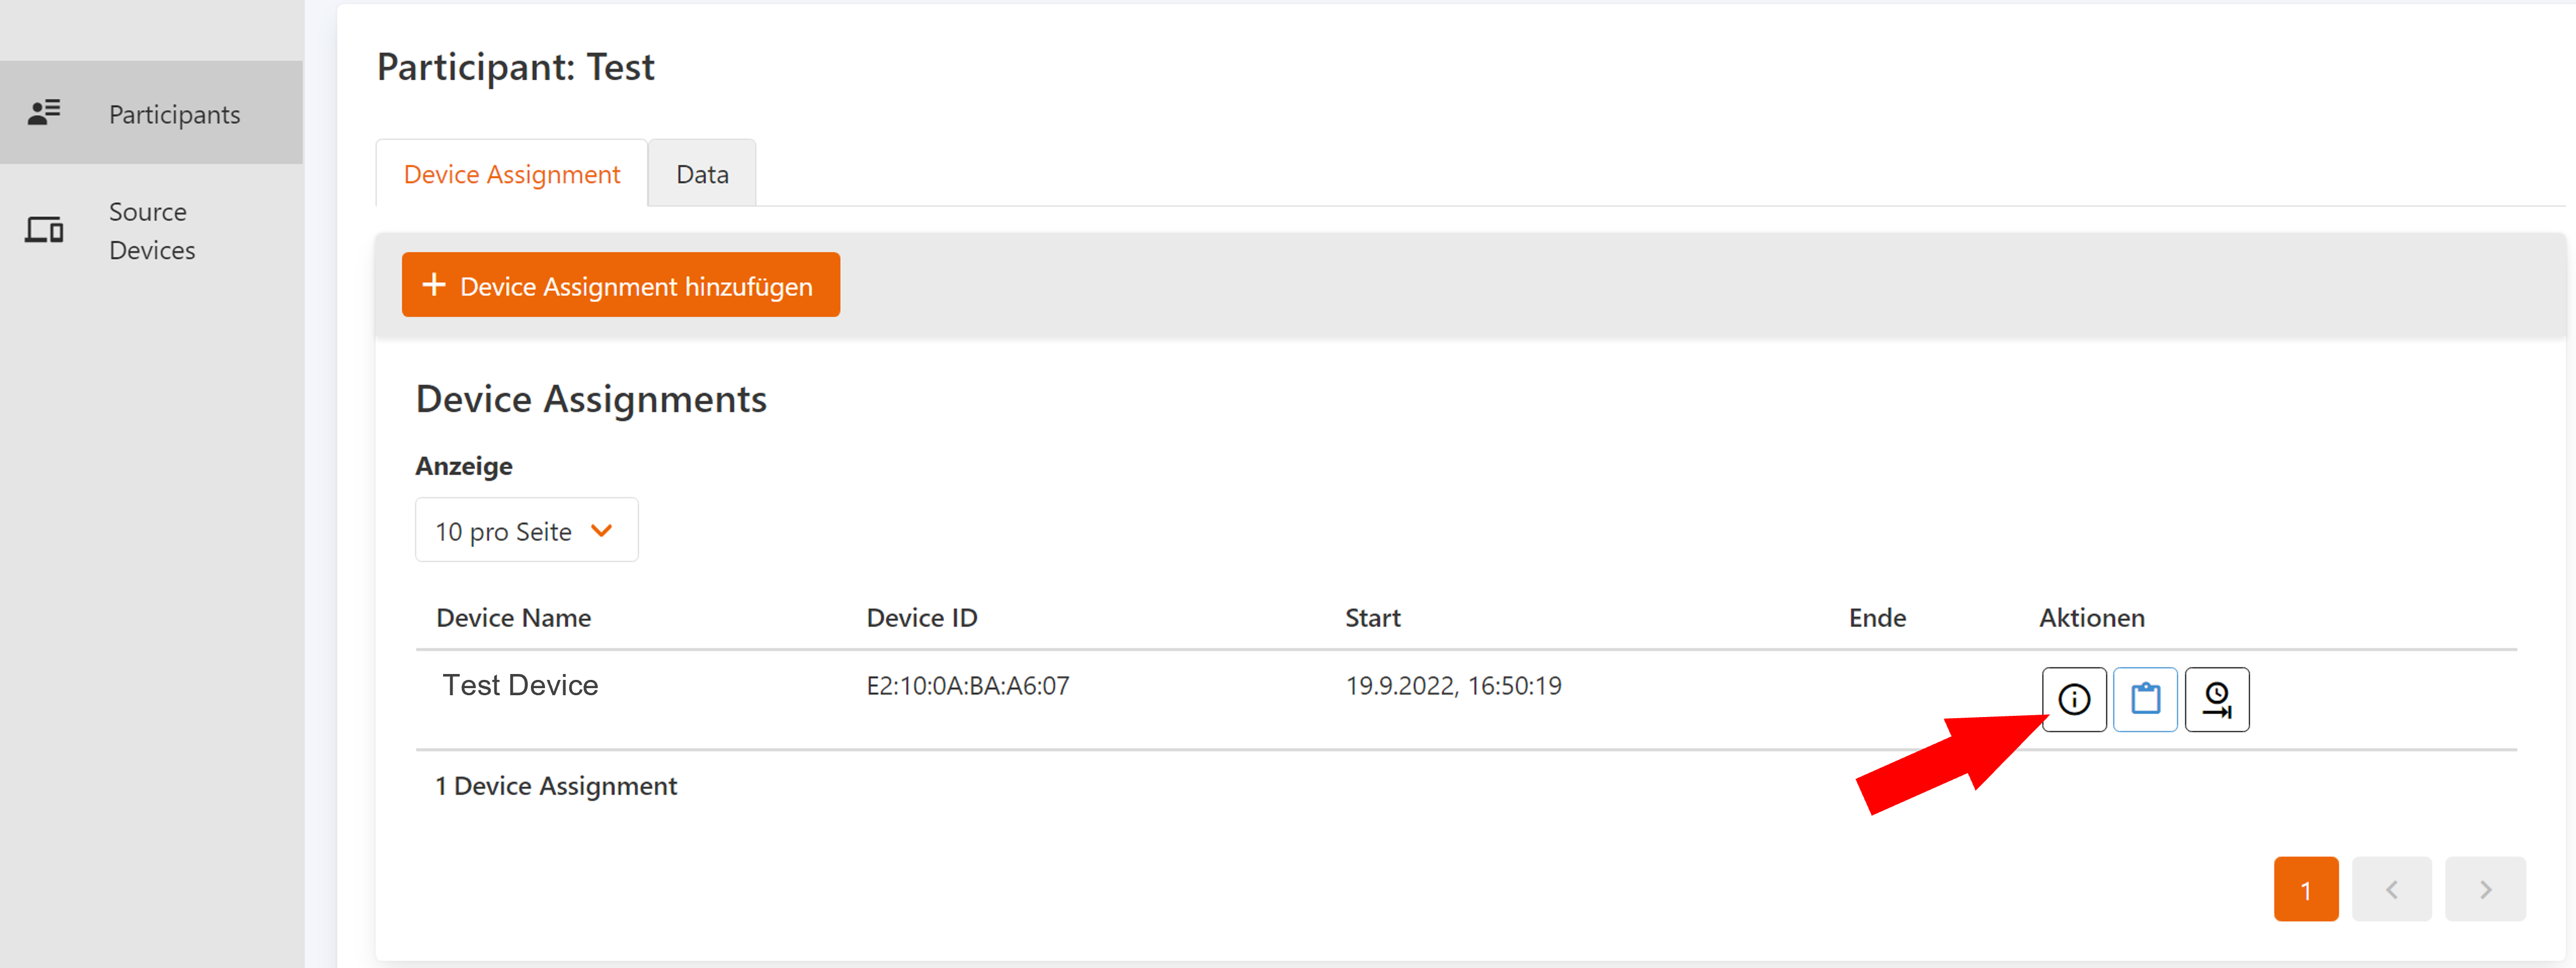Go to the next page arrow

click(x=2484, y=888)
